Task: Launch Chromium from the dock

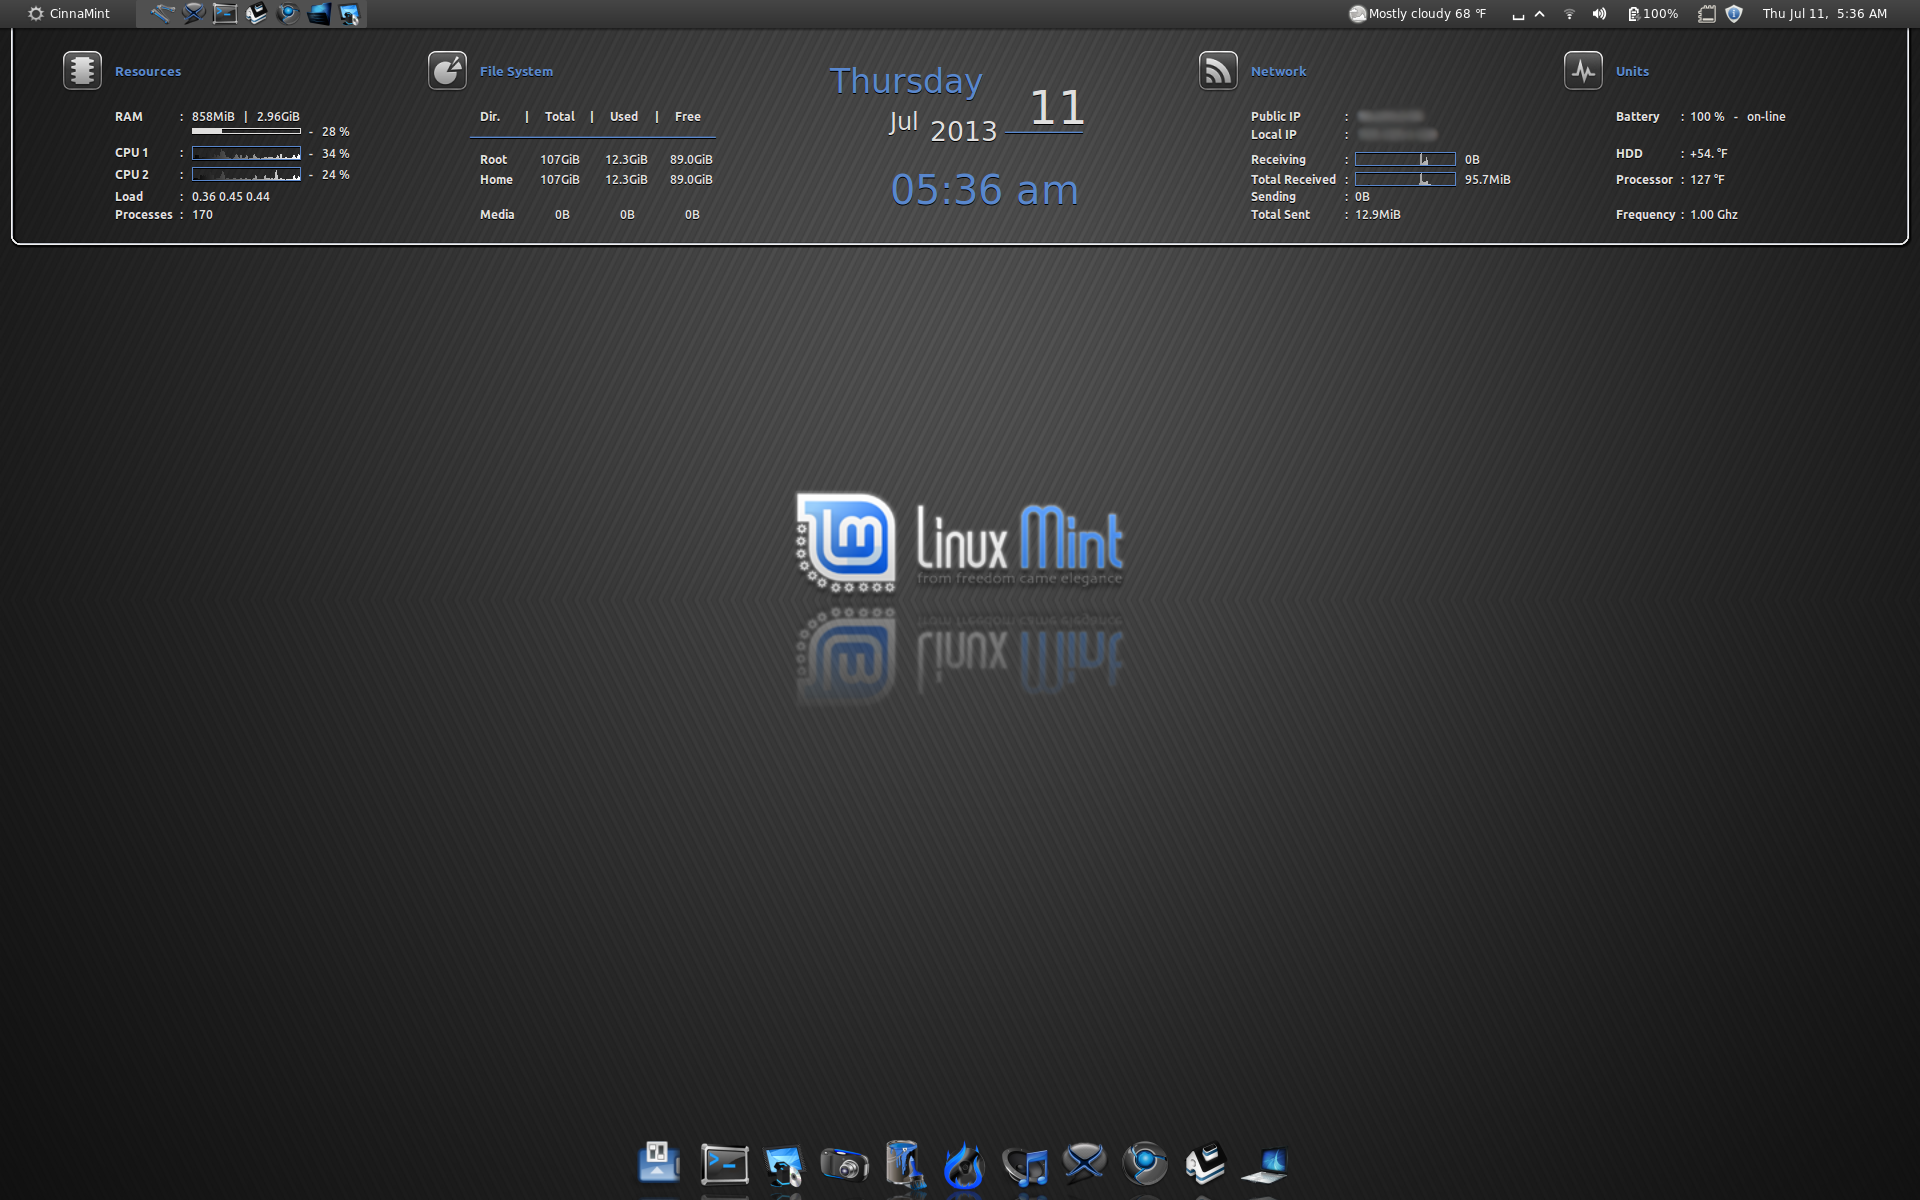Action: [1145, 1163]
